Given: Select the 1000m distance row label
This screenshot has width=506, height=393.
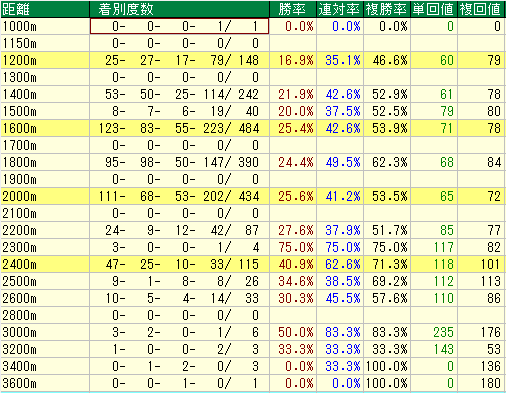Looking at the screenshot, I should click(x=19, y=26).
